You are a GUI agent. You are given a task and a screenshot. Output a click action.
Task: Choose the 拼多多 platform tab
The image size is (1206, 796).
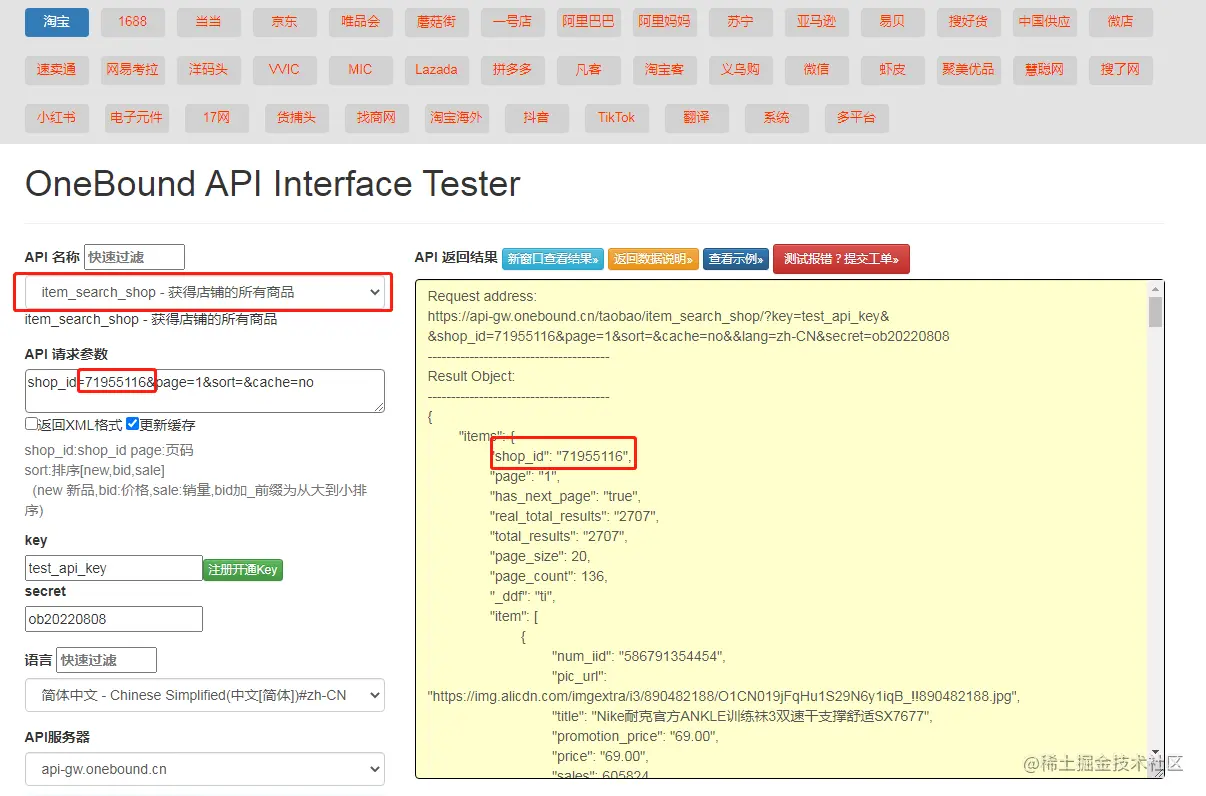click(x=512, y=70)
